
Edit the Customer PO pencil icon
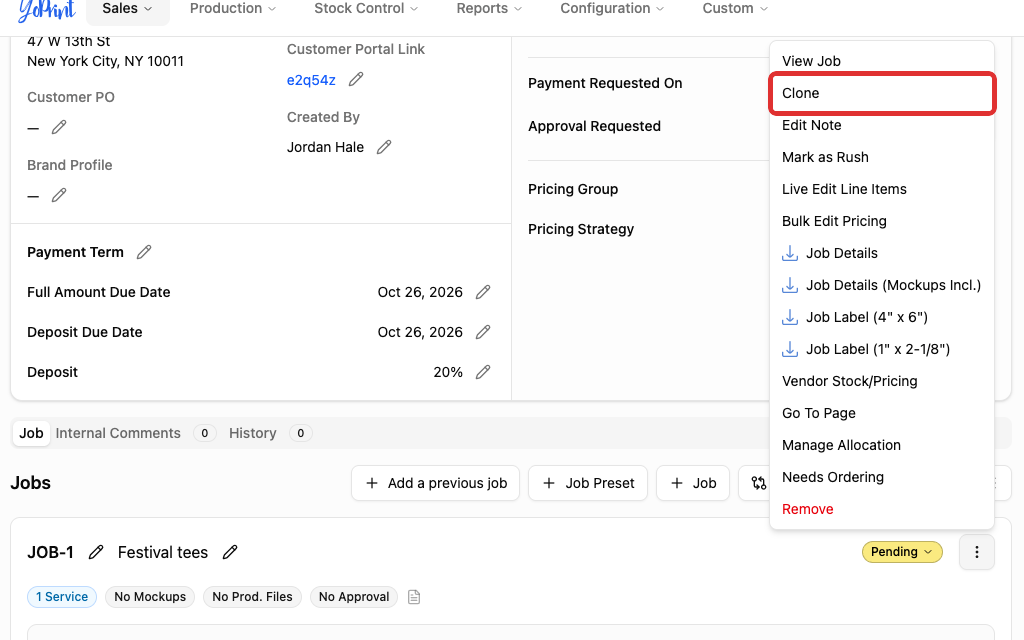tap(59, 127)
